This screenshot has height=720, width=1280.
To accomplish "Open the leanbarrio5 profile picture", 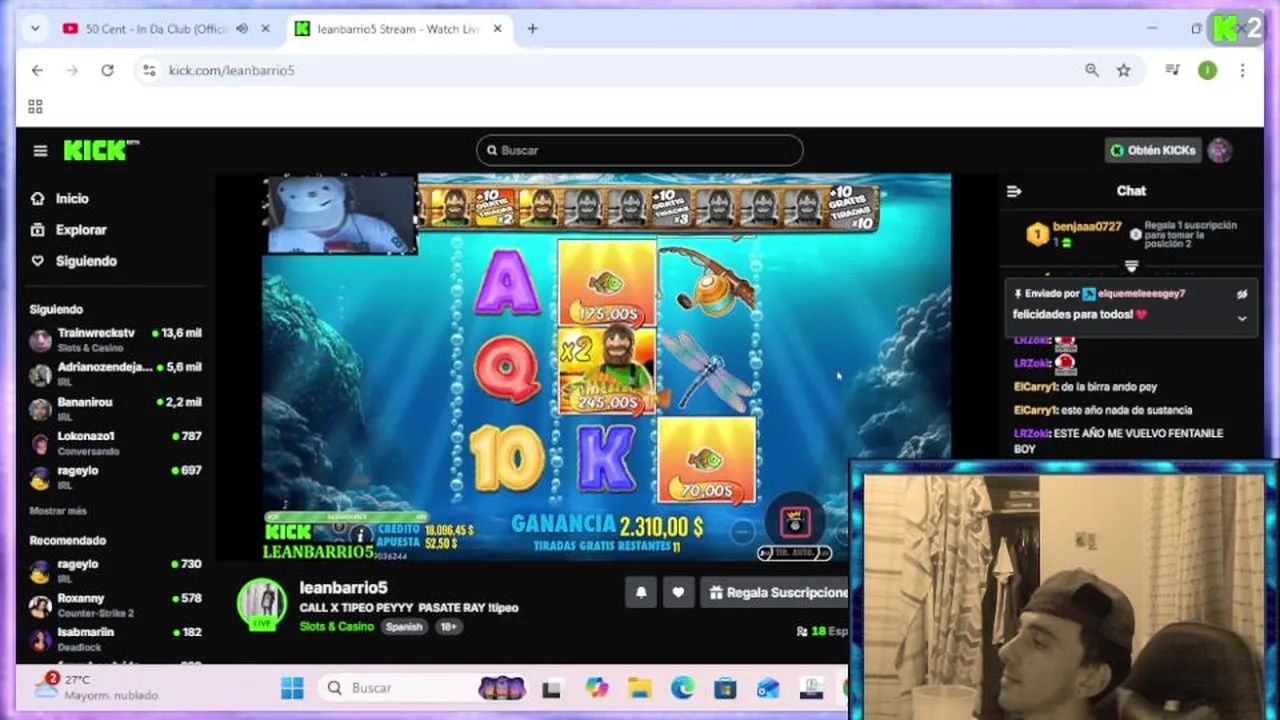I will tap(262, 604).
